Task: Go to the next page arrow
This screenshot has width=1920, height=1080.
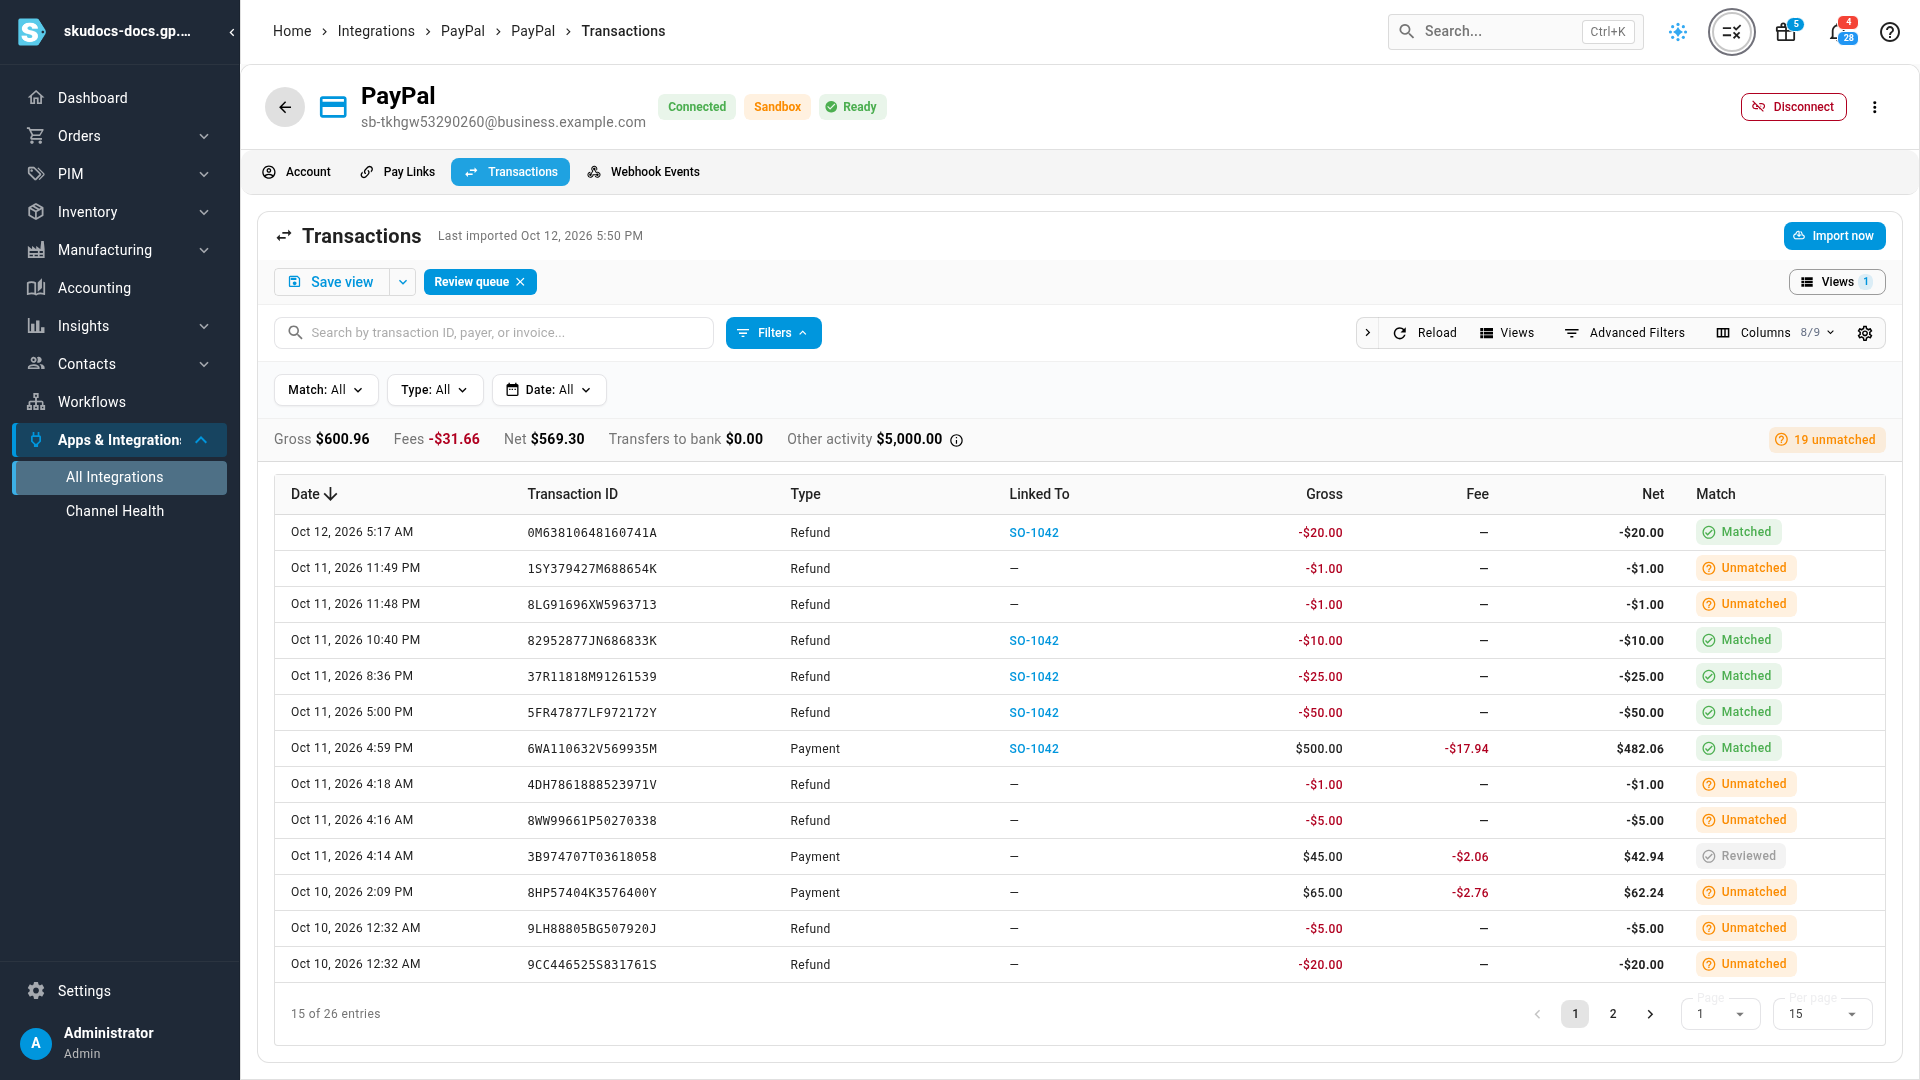Action: point(1650,1014)
